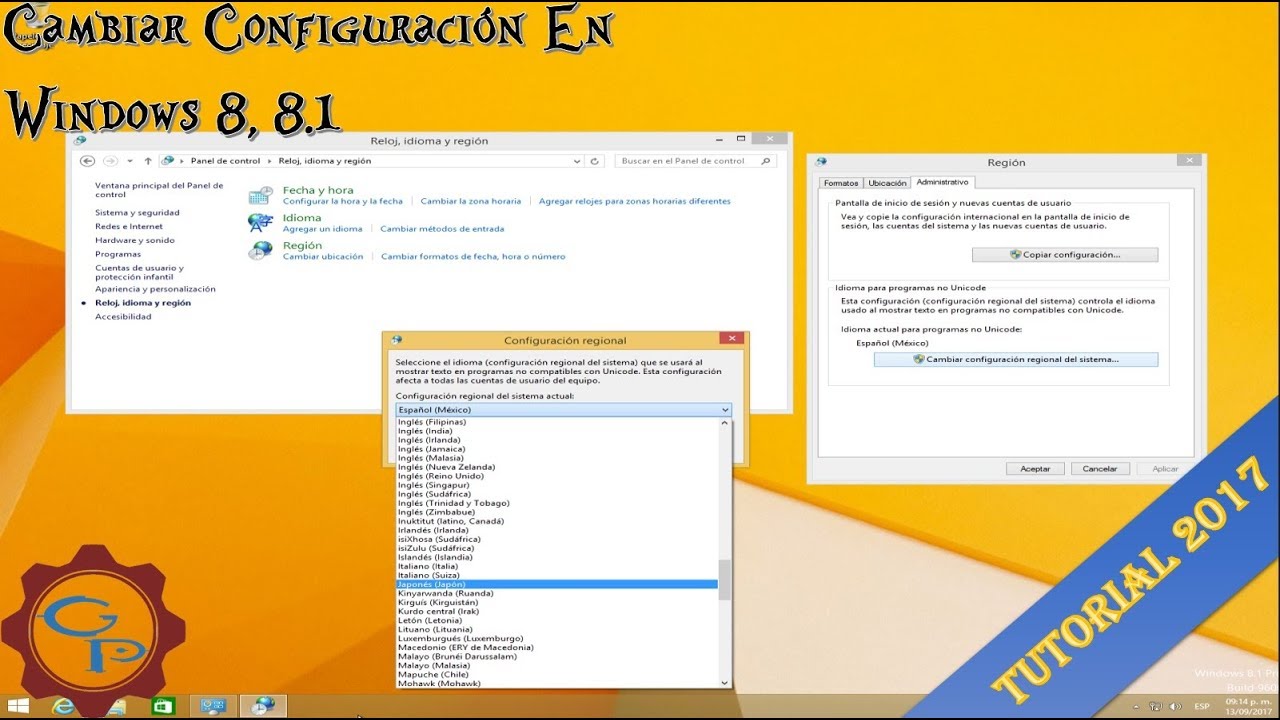
Task: Open the Español (México) locale combo box
Action: (563, 410)
